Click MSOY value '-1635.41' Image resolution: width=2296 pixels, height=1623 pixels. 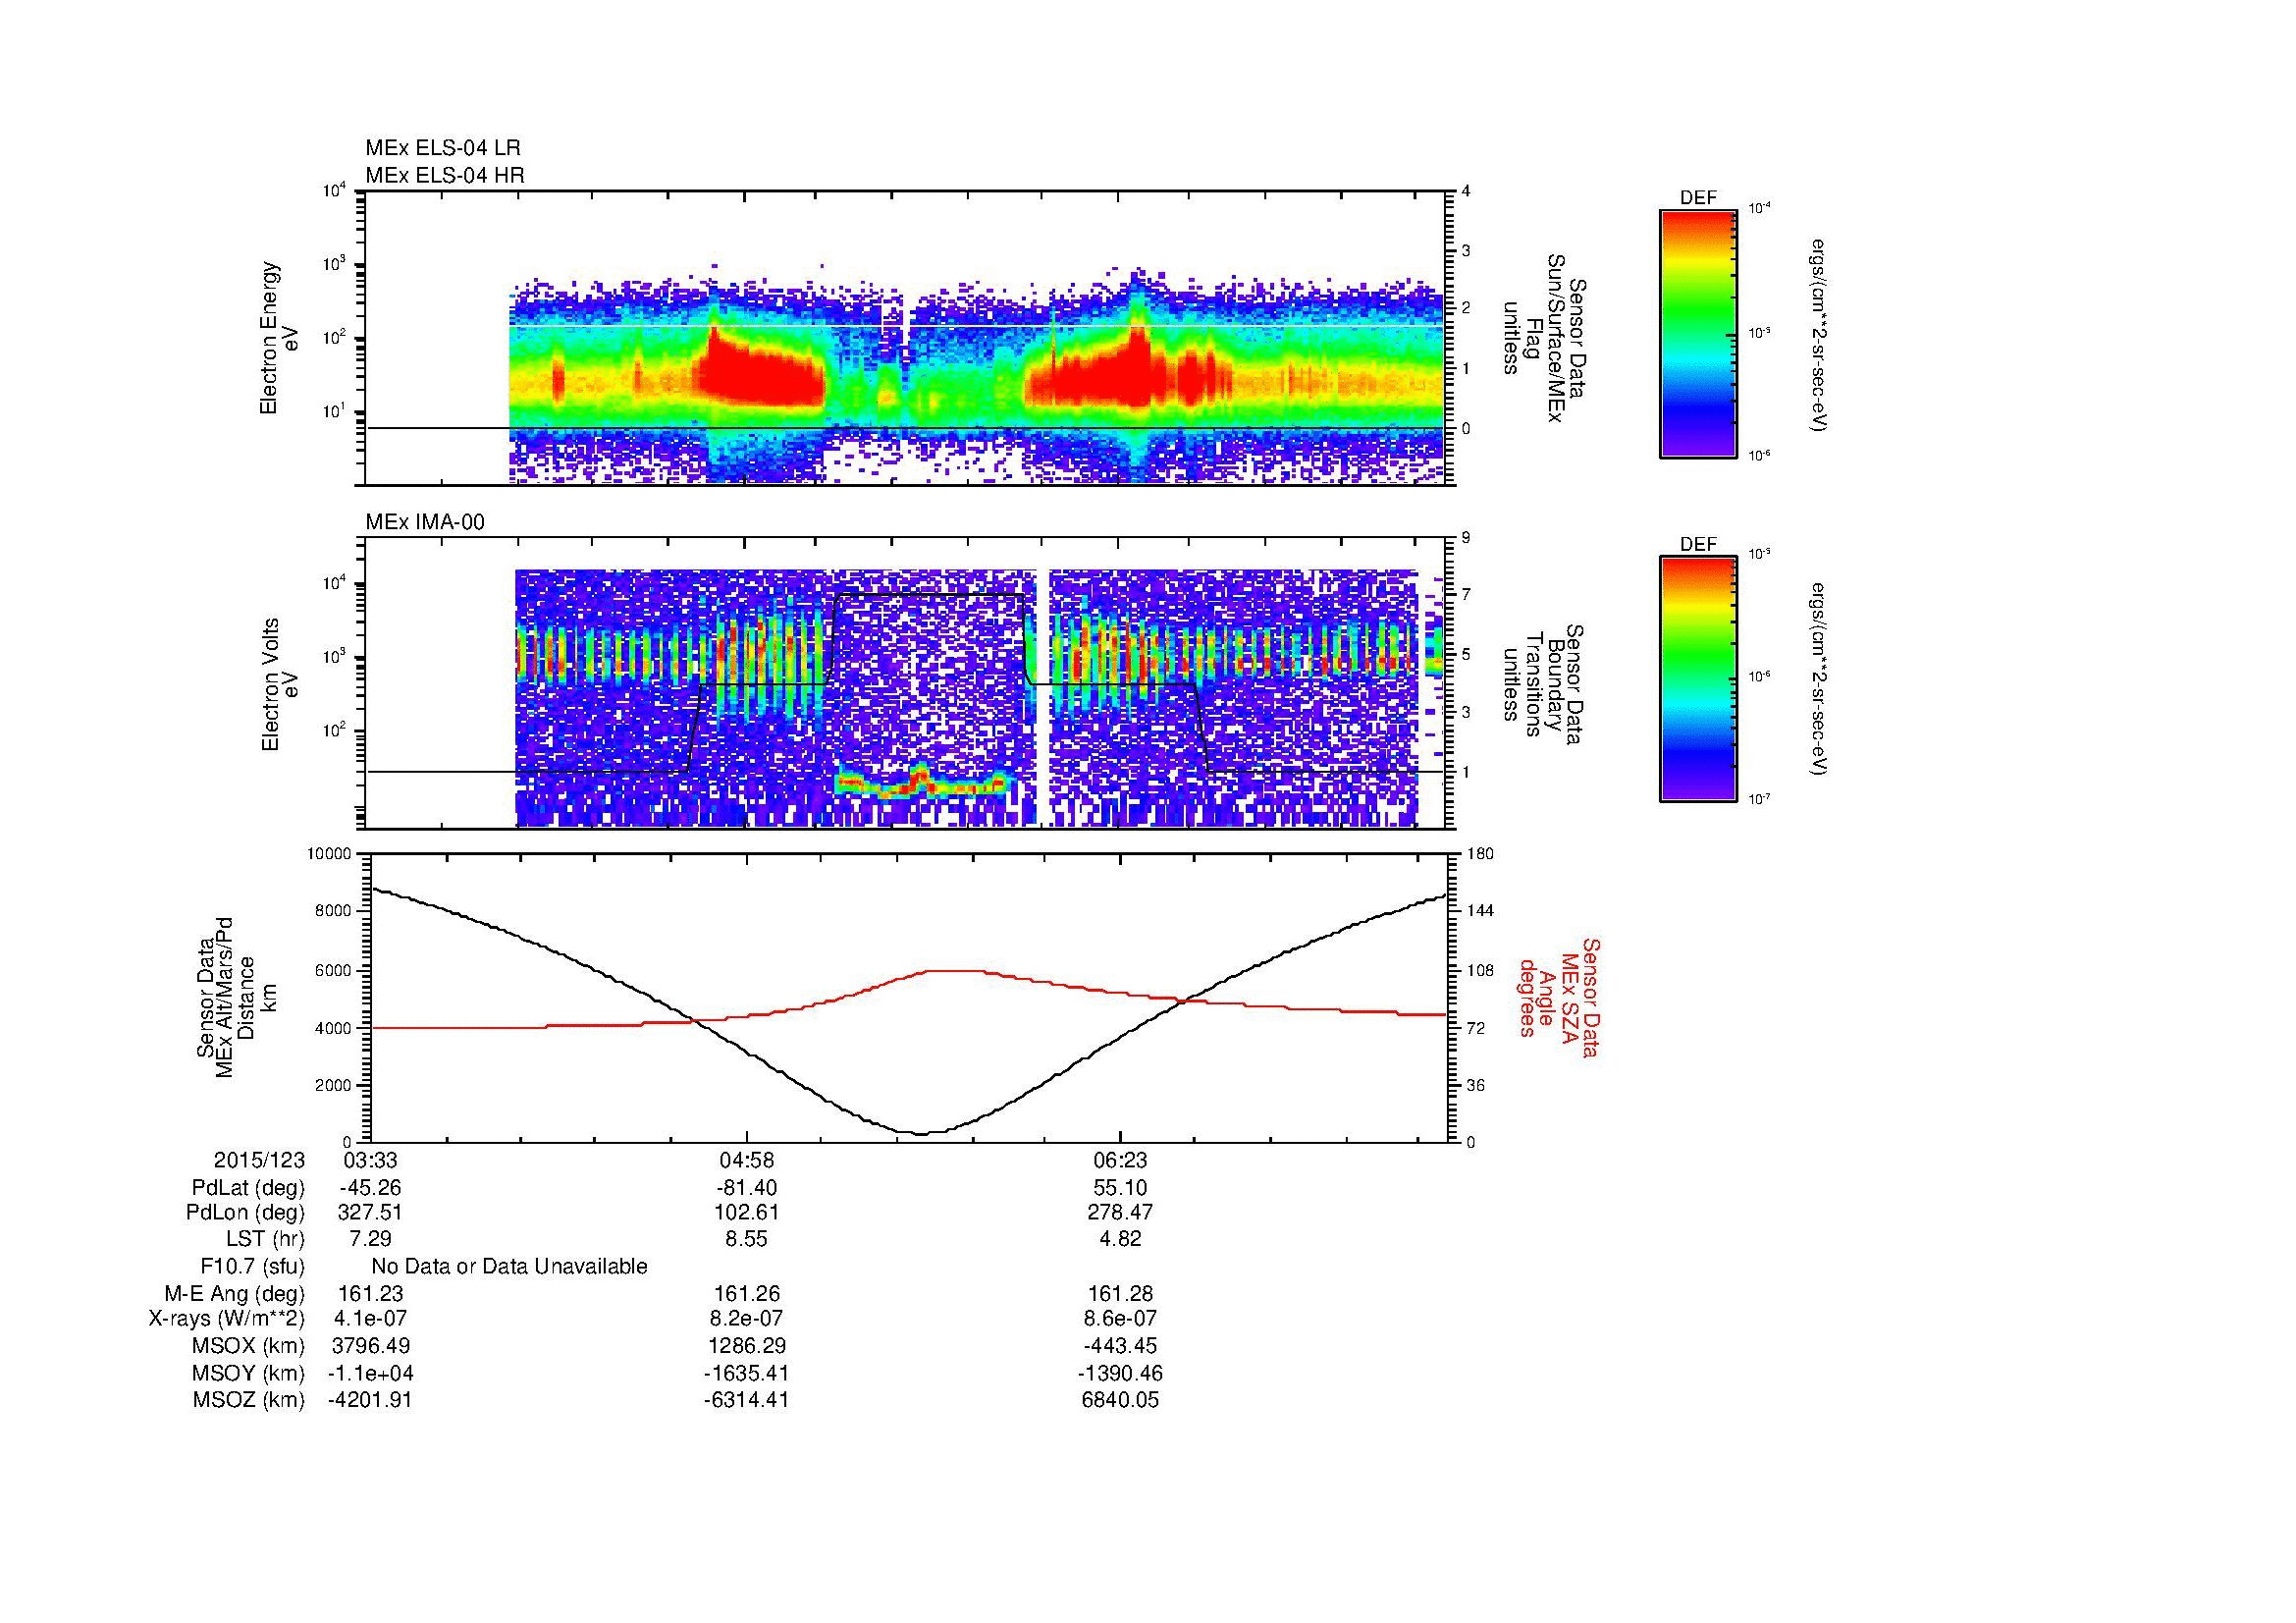[x=746, y=1373]
